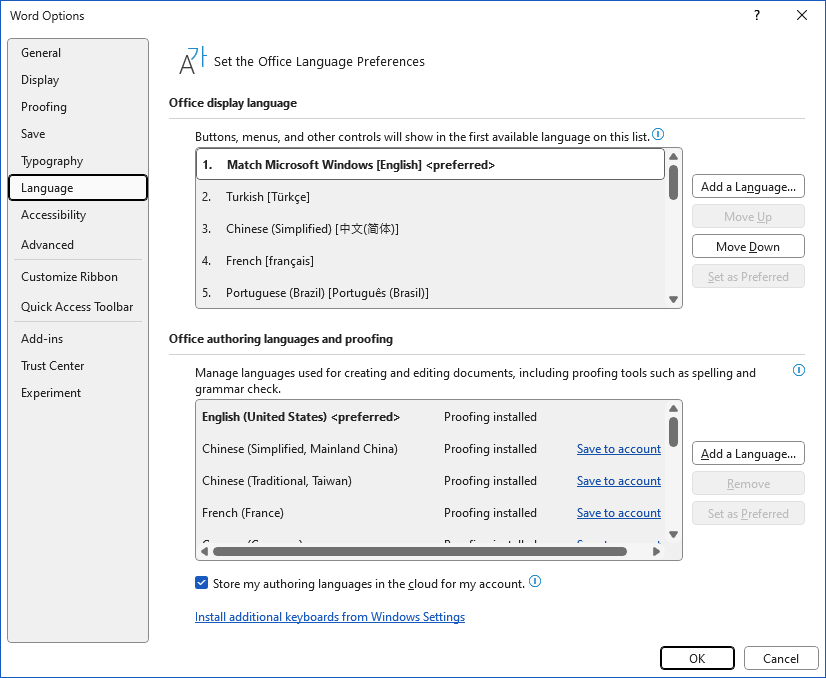
Task: Click the authoring list vertical scrollbar thumb
Action: click(673, 432)
